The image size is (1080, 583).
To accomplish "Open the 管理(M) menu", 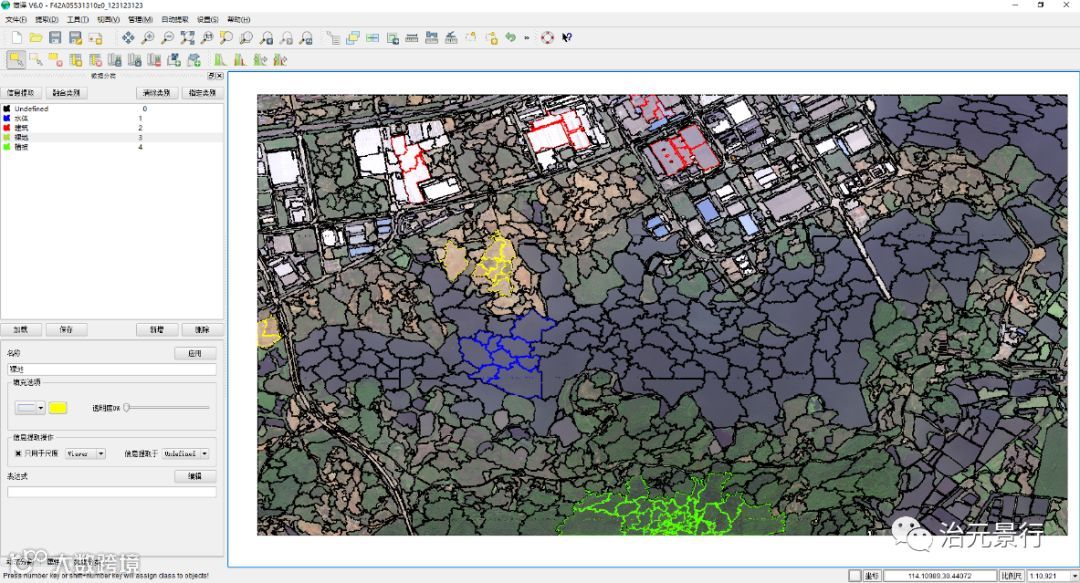I will click(140, 19).
